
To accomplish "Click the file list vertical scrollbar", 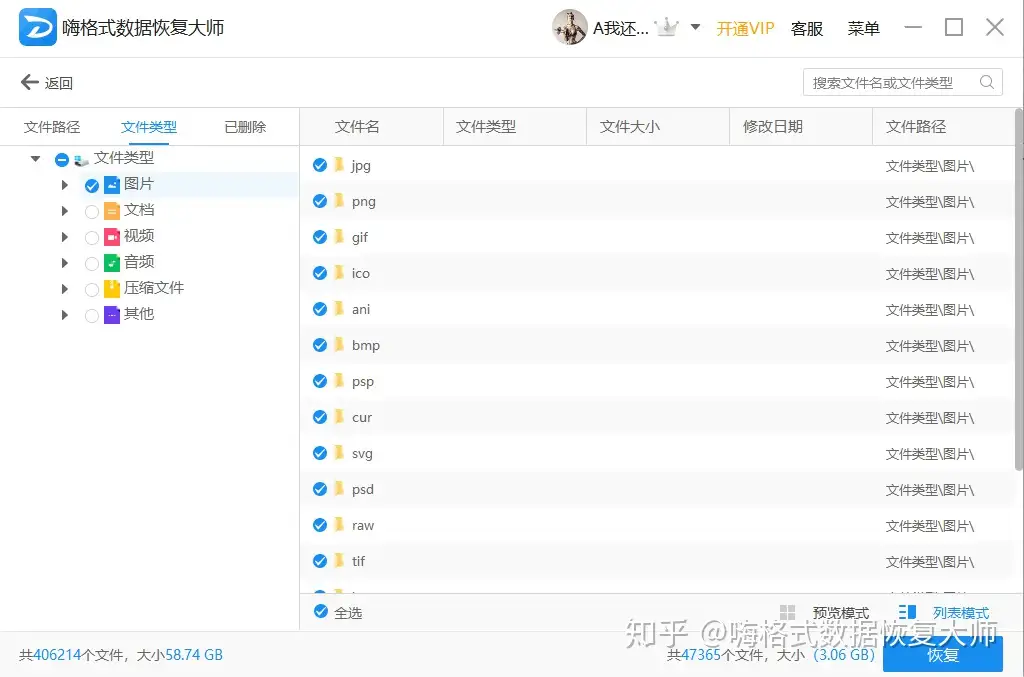I will [1019, 289].
